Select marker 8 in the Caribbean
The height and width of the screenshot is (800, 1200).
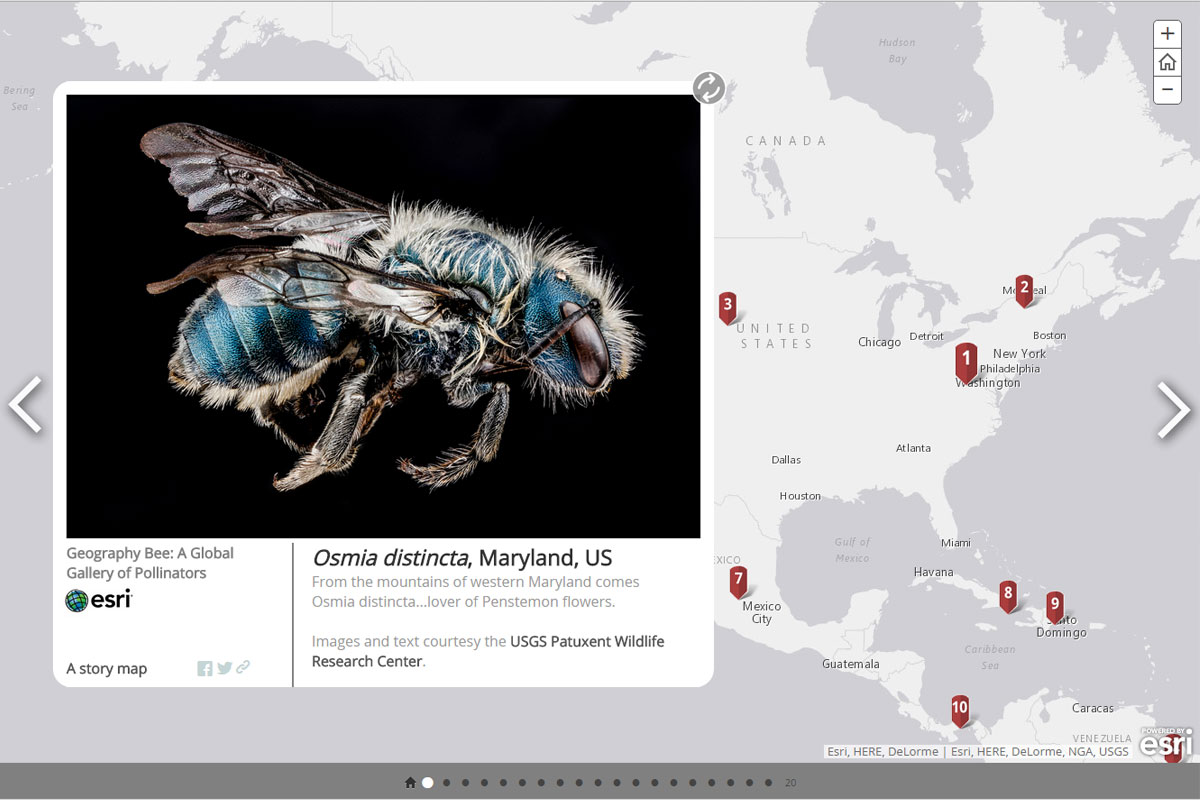tap(1008, 595)
